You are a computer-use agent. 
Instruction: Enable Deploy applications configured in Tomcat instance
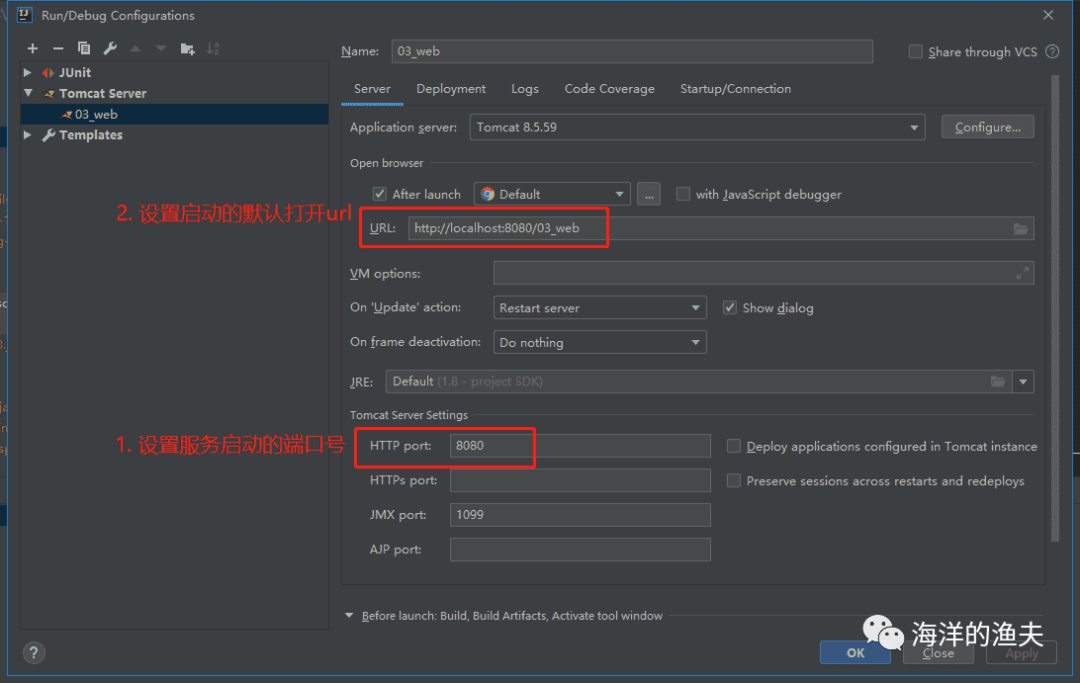(x=734, y=446)
